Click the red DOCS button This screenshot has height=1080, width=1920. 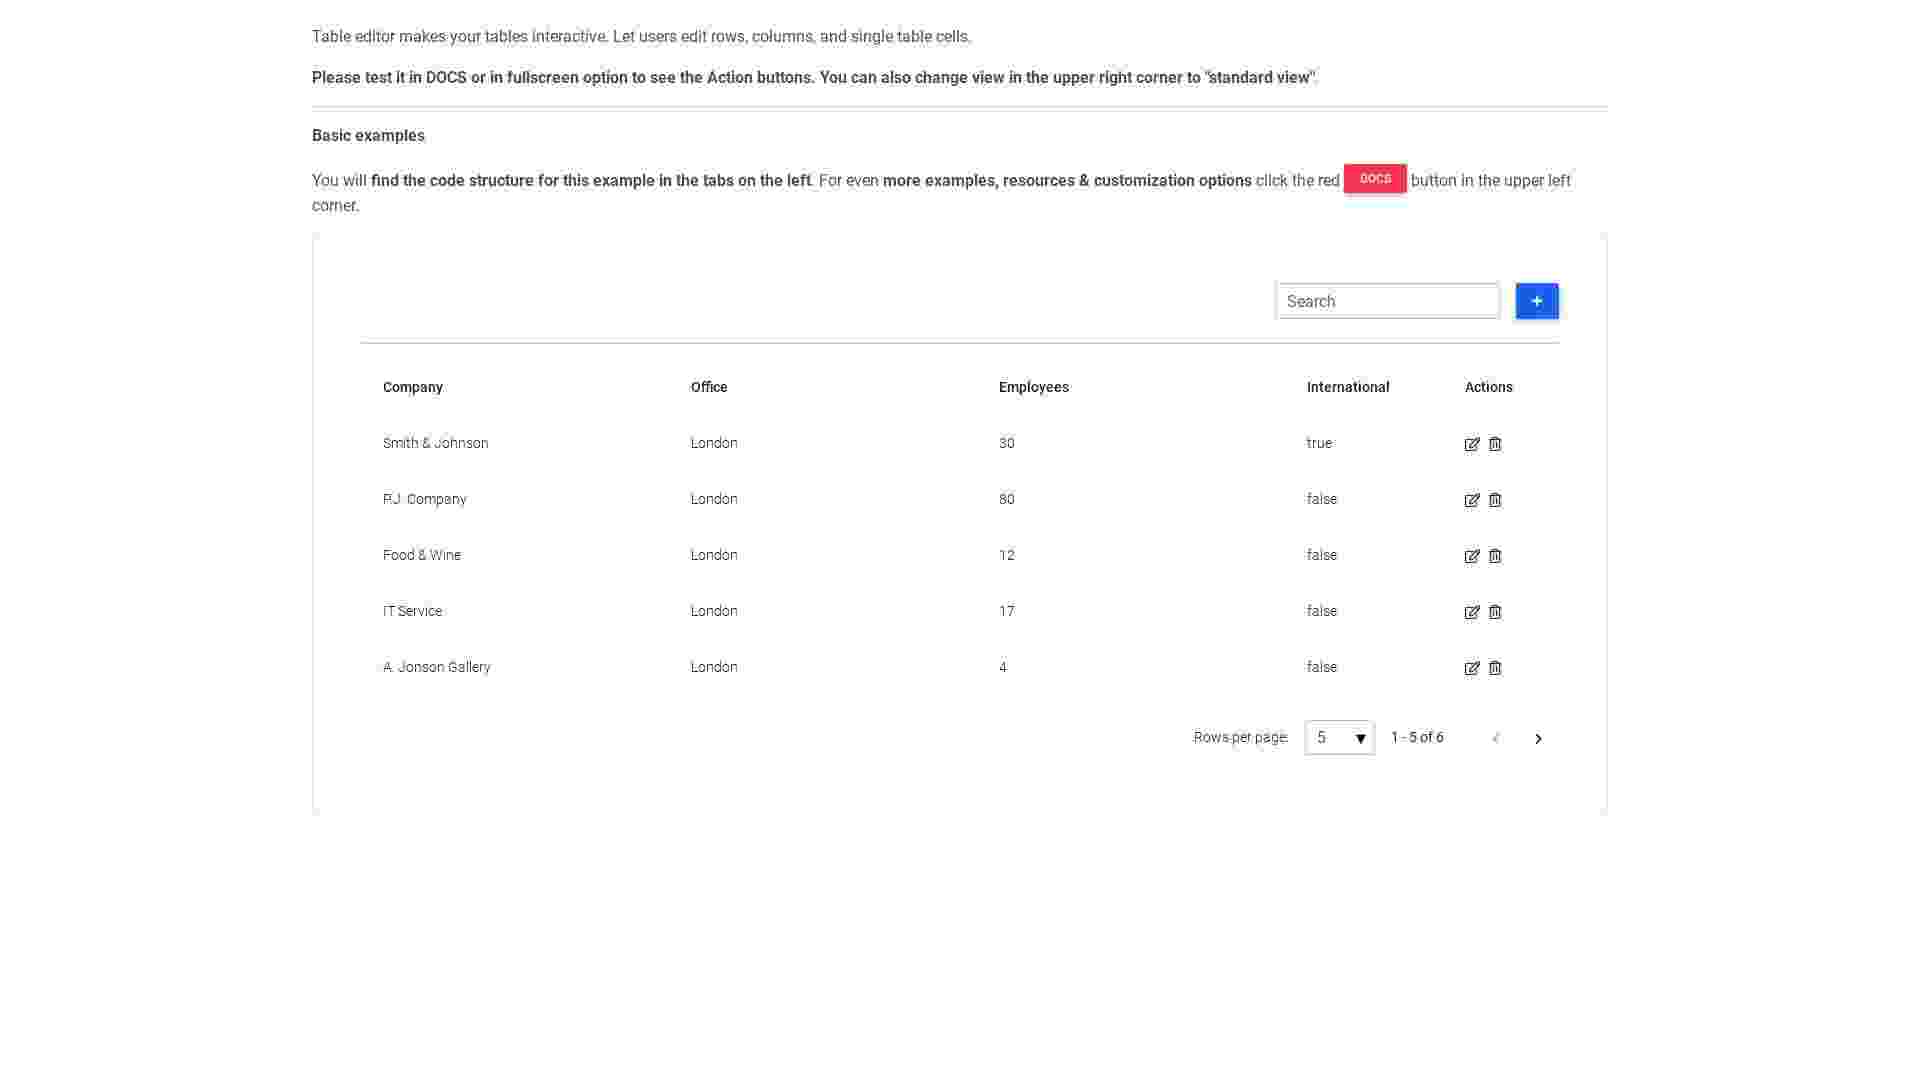(x=1375, y=178)
